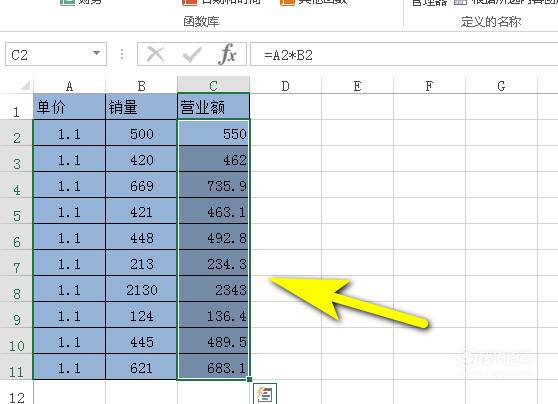
Task: Open the Name Box dropdown arrow
Action: pos(96,53)
